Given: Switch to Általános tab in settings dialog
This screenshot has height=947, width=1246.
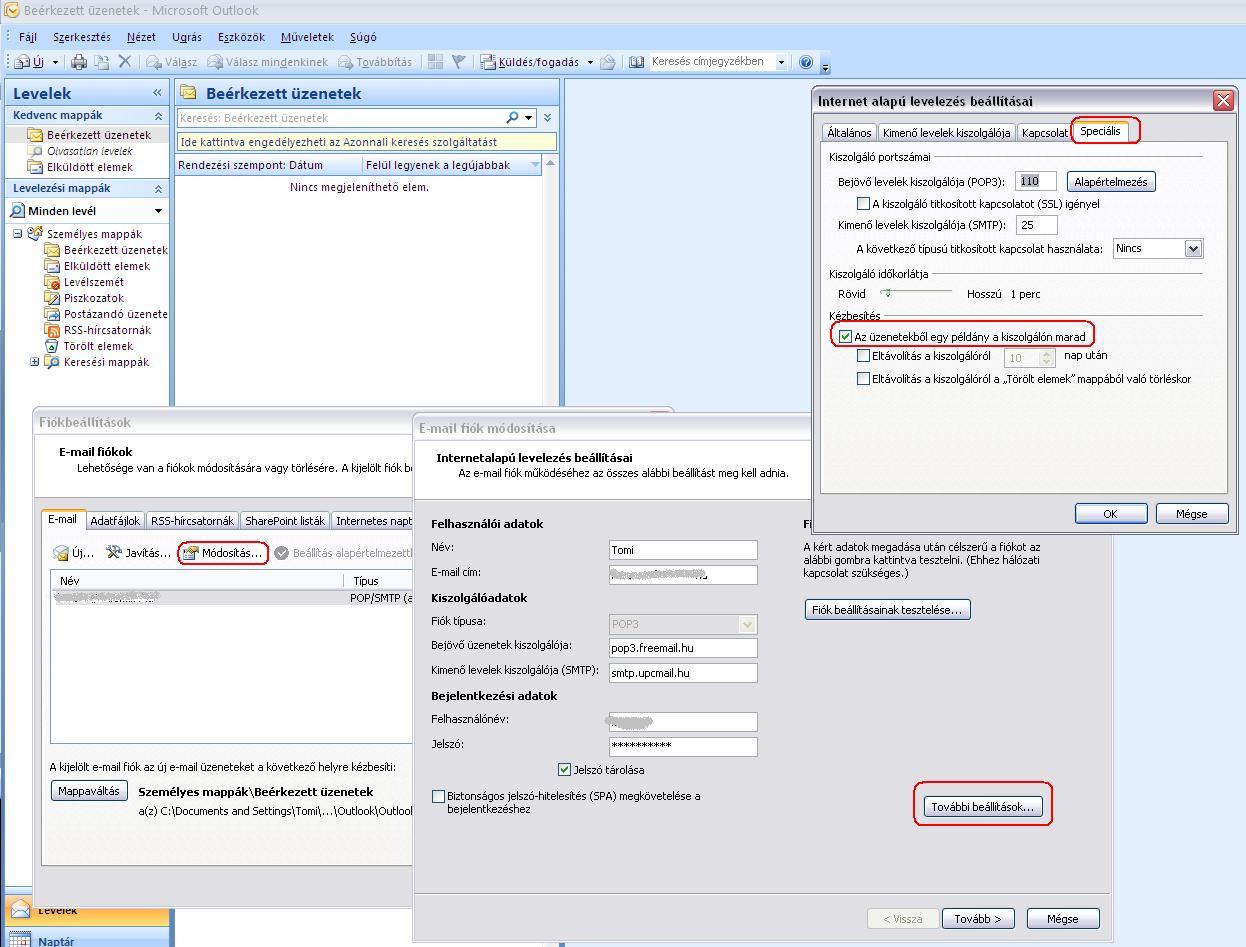Looking at the screenshot, I should point(850,133).
